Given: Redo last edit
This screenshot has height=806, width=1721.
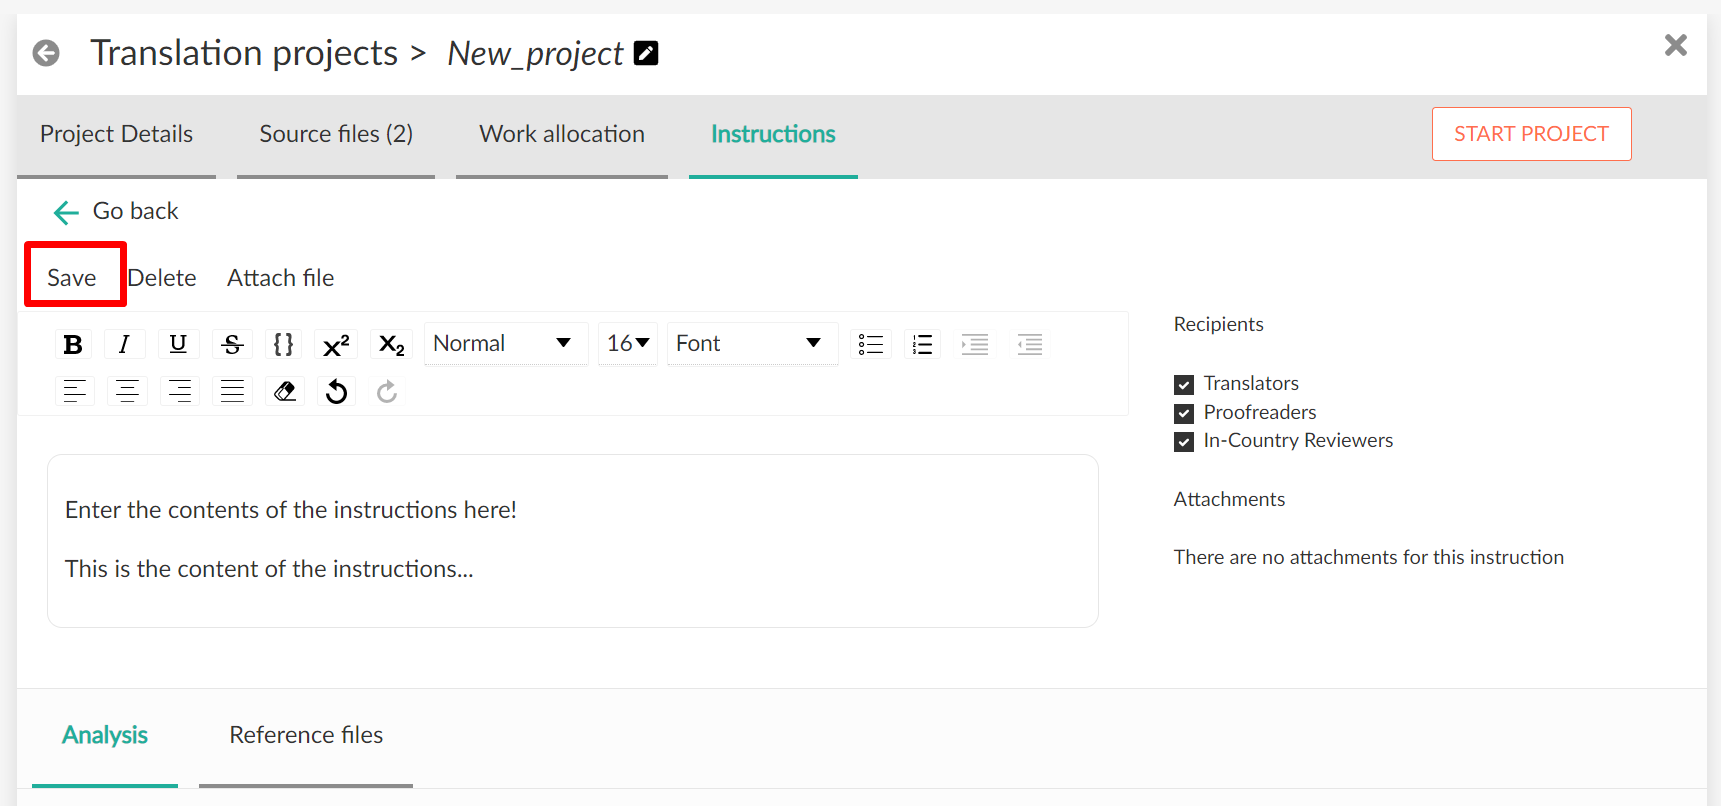Looking at the screenshot, I should 387,391.
